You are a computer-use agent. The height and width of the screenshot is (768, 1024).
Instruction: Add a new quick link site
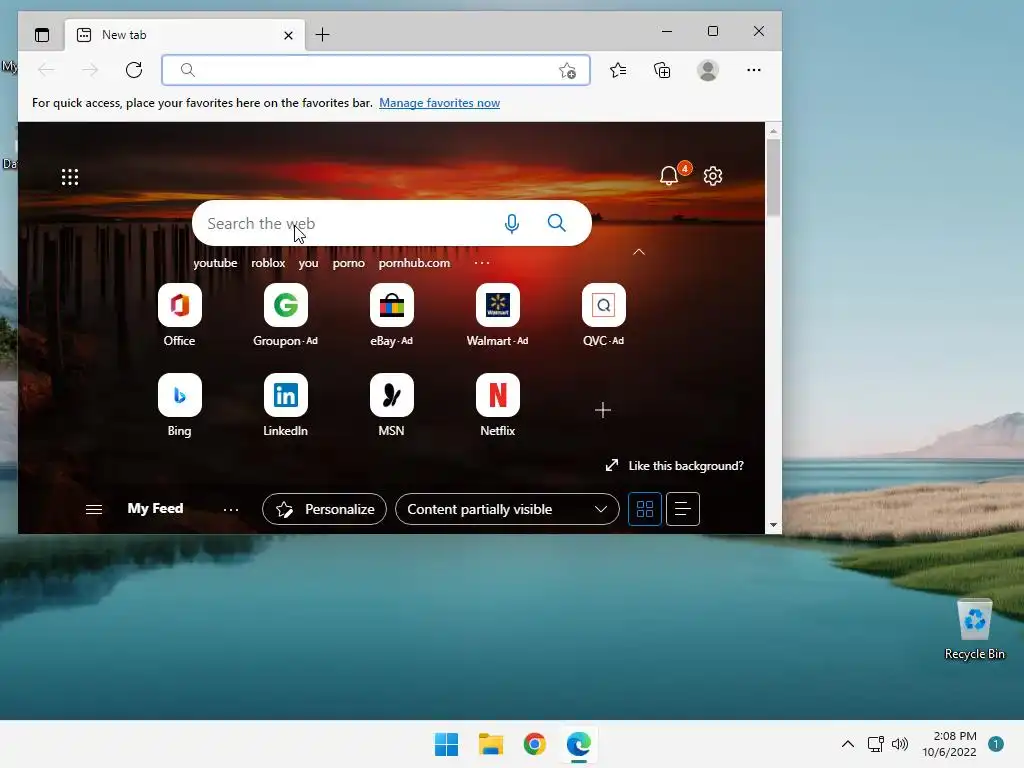point(603,410)
